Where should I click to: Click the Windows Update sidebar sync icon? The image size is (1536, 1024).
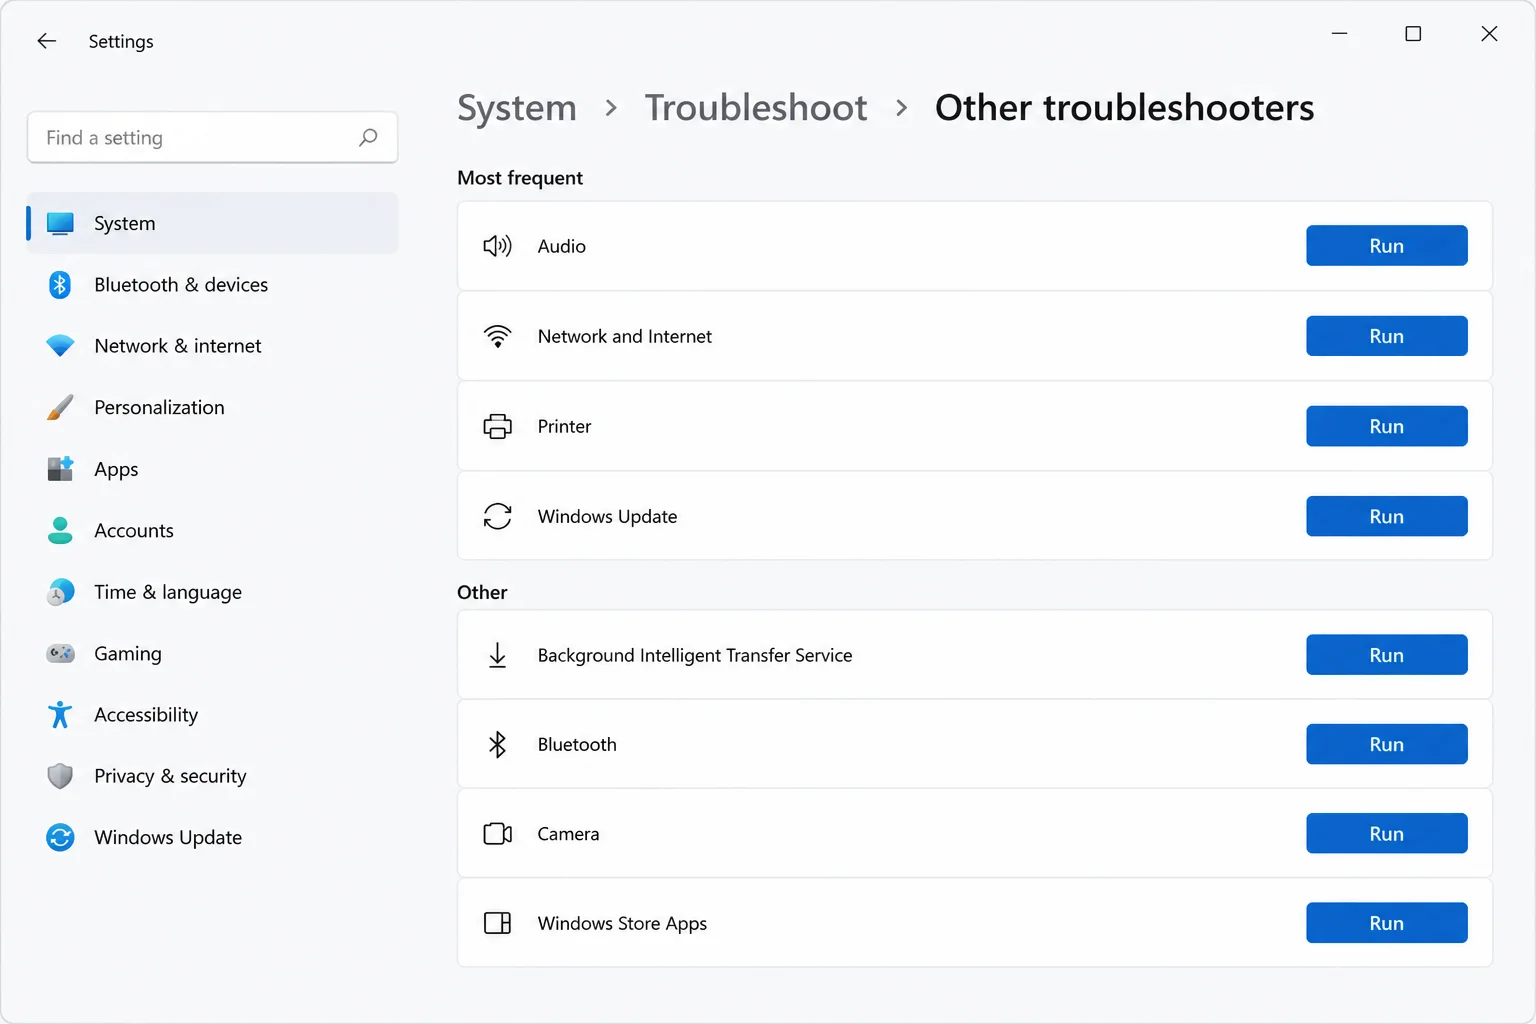pyautogui.click(x=60, y=837)
